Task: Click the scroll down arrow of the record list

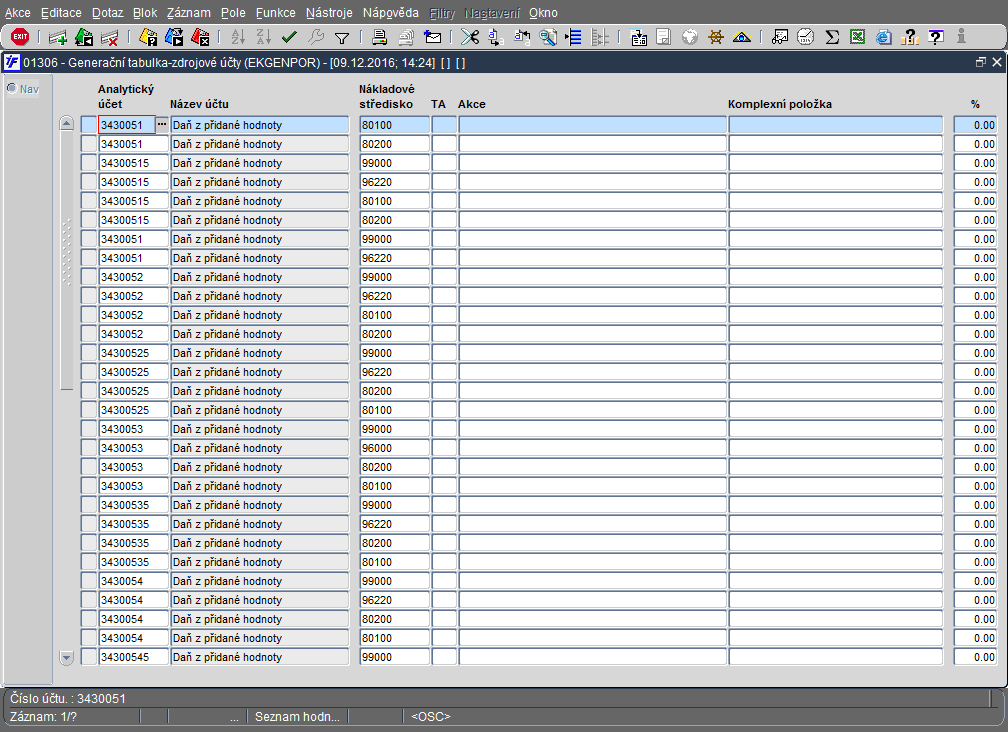Action: tap(67, 657)
